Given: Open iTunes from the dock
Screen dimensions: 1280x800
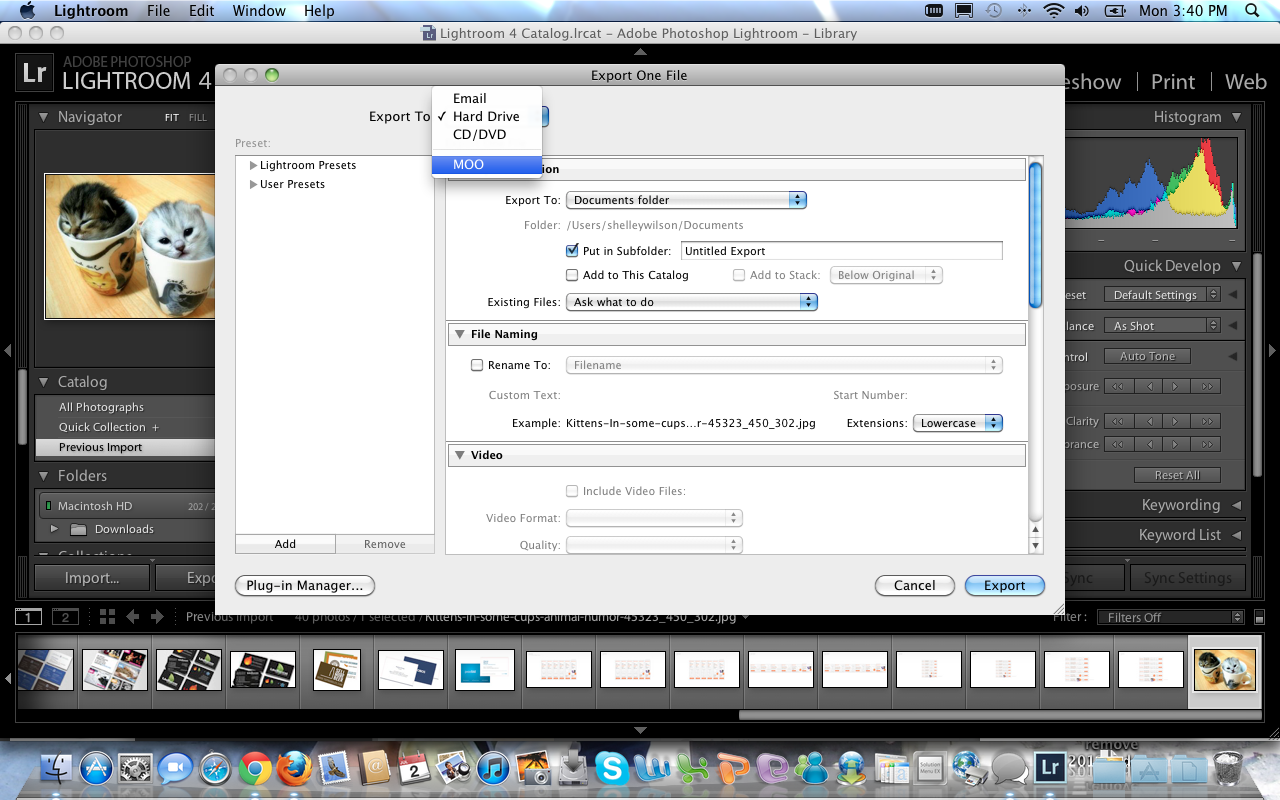Looking at the screenshot, I should pyautogui.click(x=493, y=768).
